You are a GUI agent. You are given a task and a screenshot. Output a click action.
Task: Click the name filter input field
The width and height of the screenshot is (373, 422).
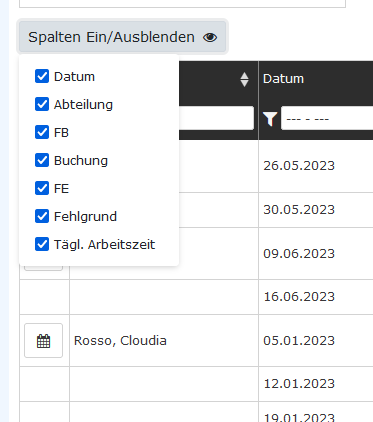pos(216,118)
